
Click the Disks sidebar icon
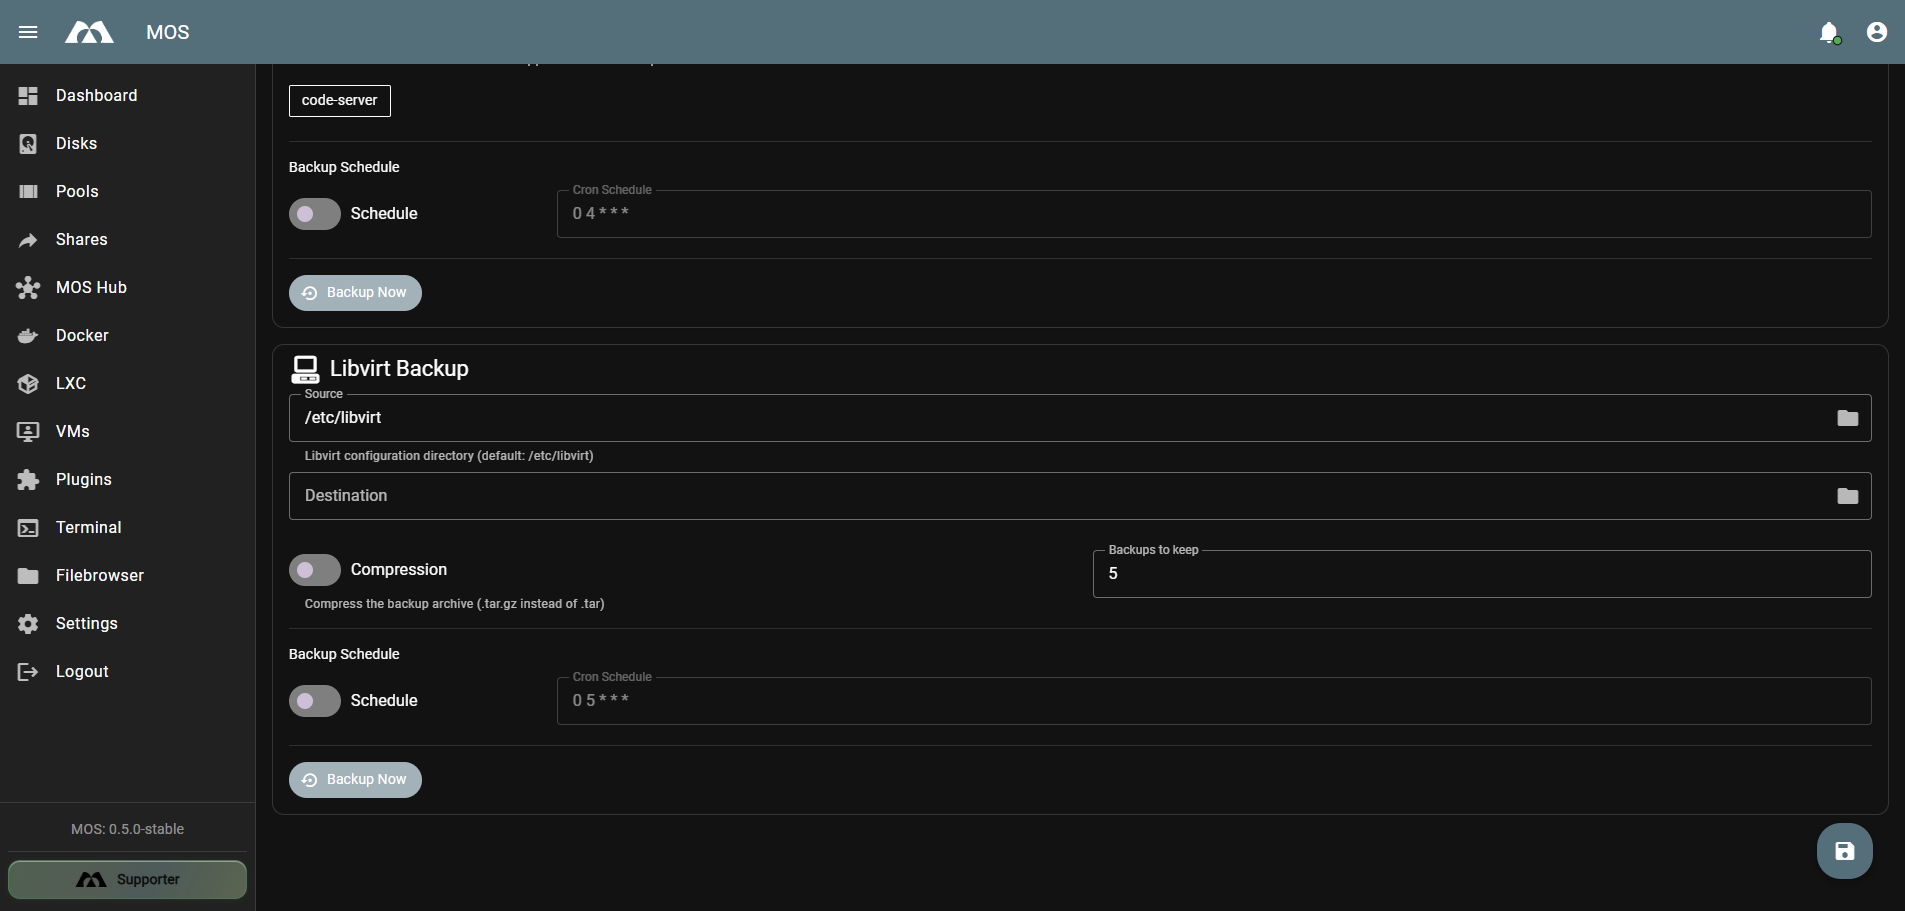28,144
